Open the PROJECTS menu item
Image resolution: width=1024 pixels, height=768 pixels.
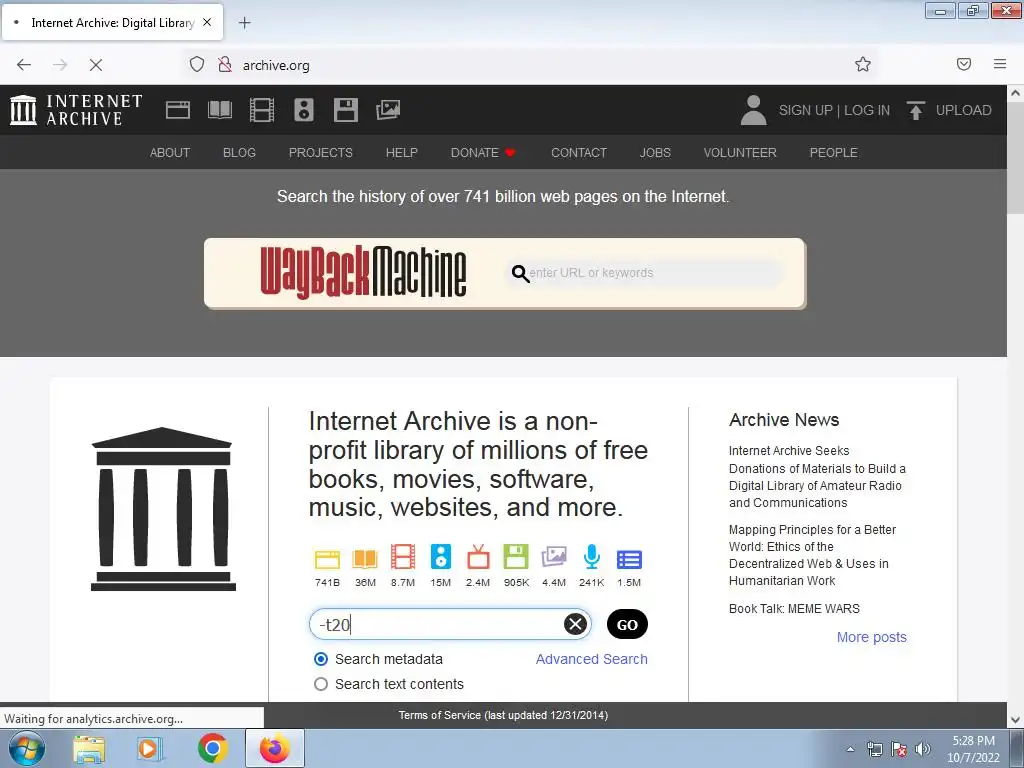point(321,152)
